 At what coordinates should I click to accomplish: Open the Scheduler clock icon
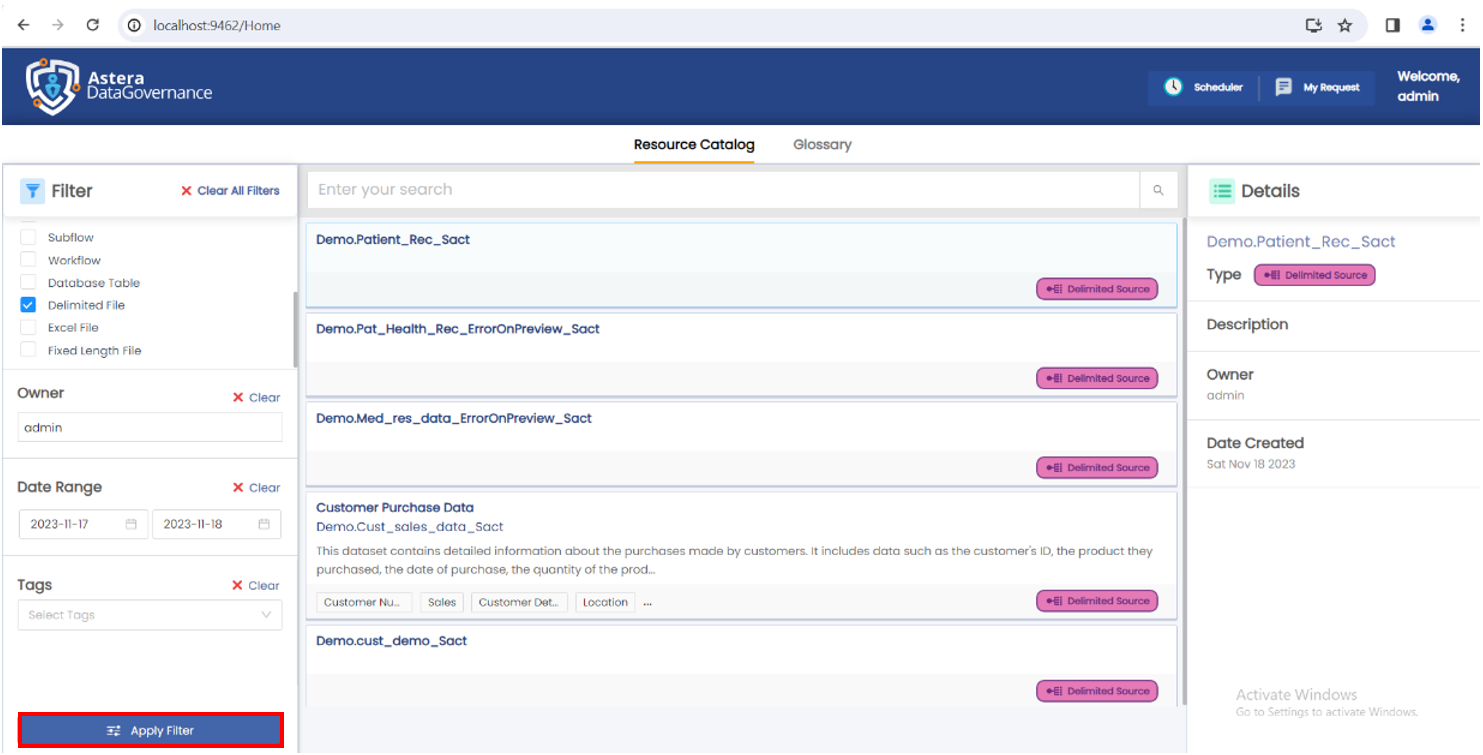coord(1173,87)
